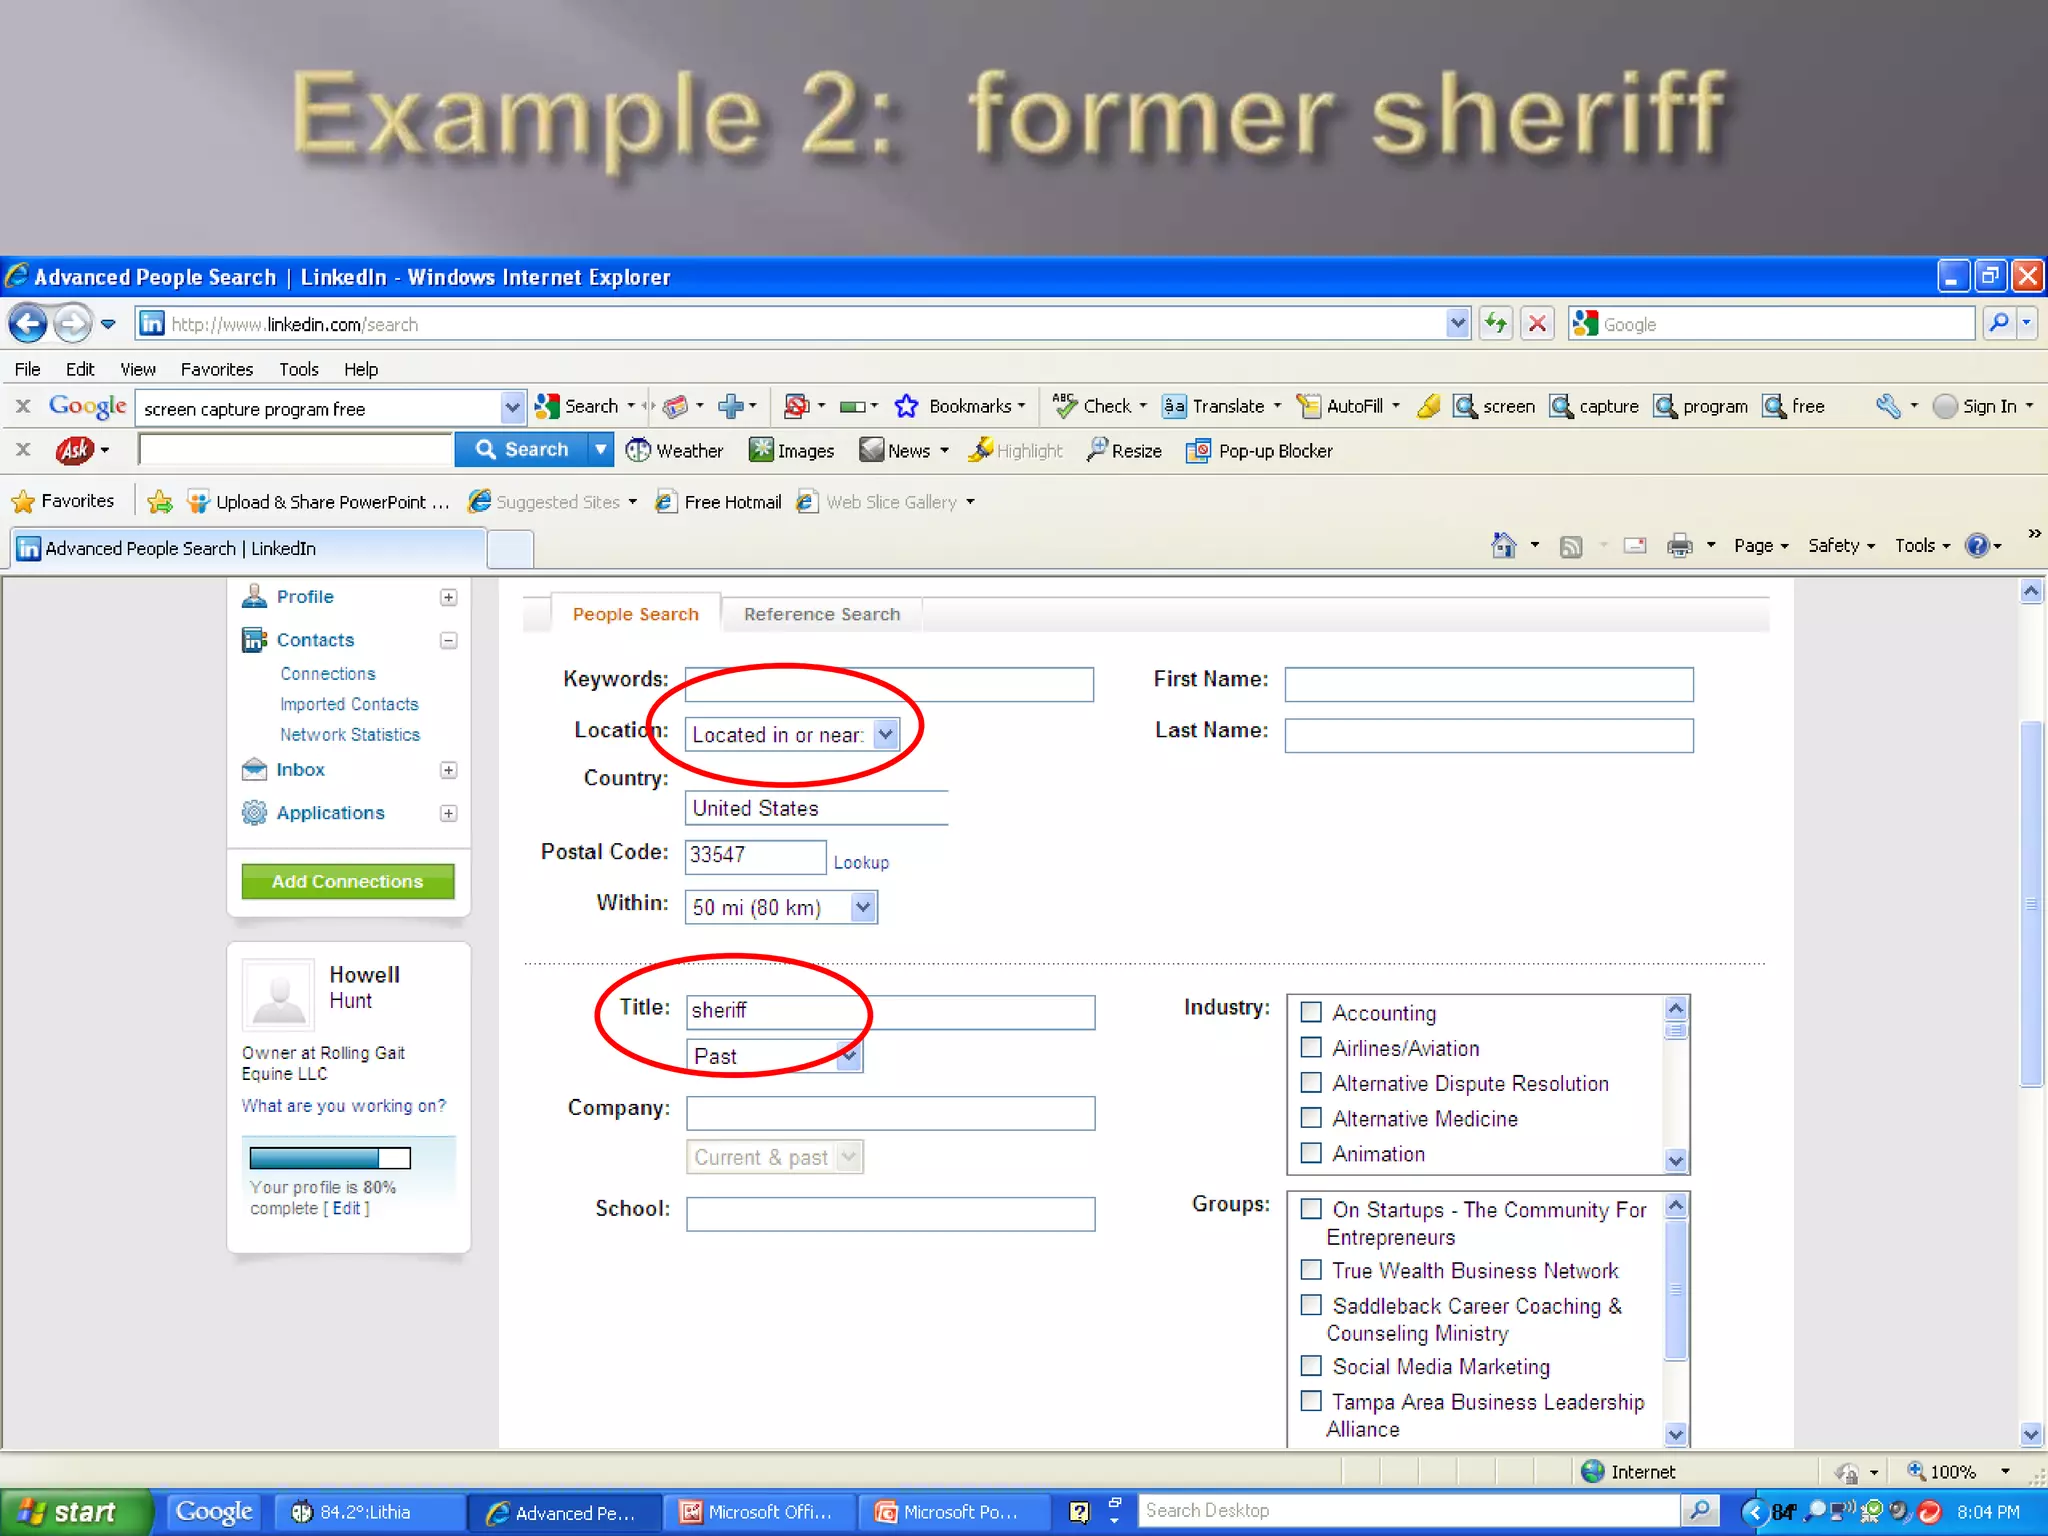The width and height of the screenshot is (2048, 1536).
Task: Expand the Applications sidebar section
Action: tap(449, 813)
